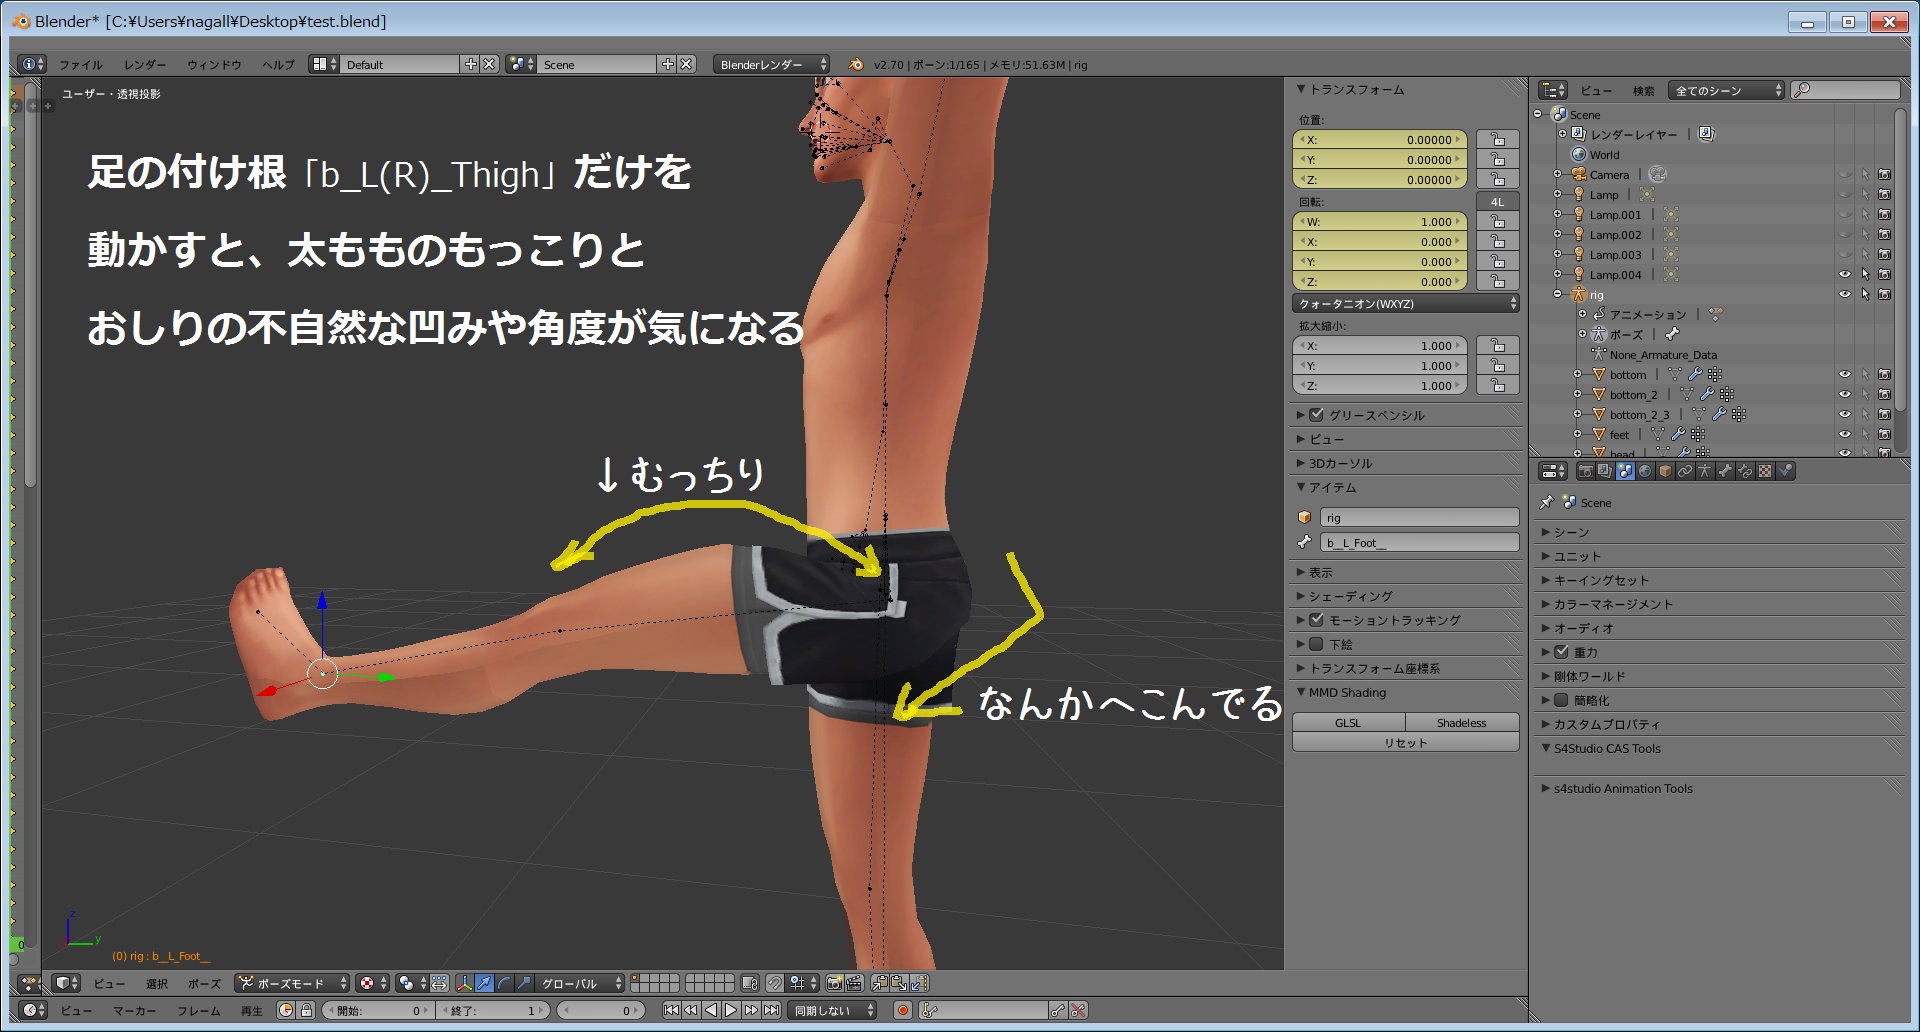
Task: Open the 同期しない sync dropdown
Action: pyautogui.click(x=832, y=1010)
